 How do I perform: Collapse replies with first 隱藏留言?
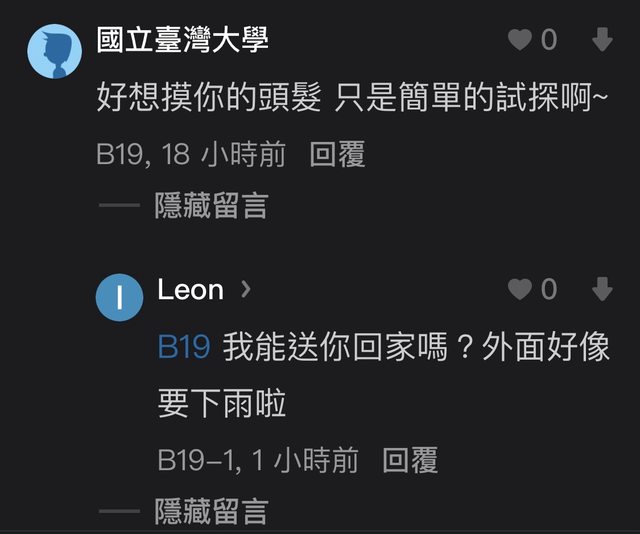tap(211, 207)
